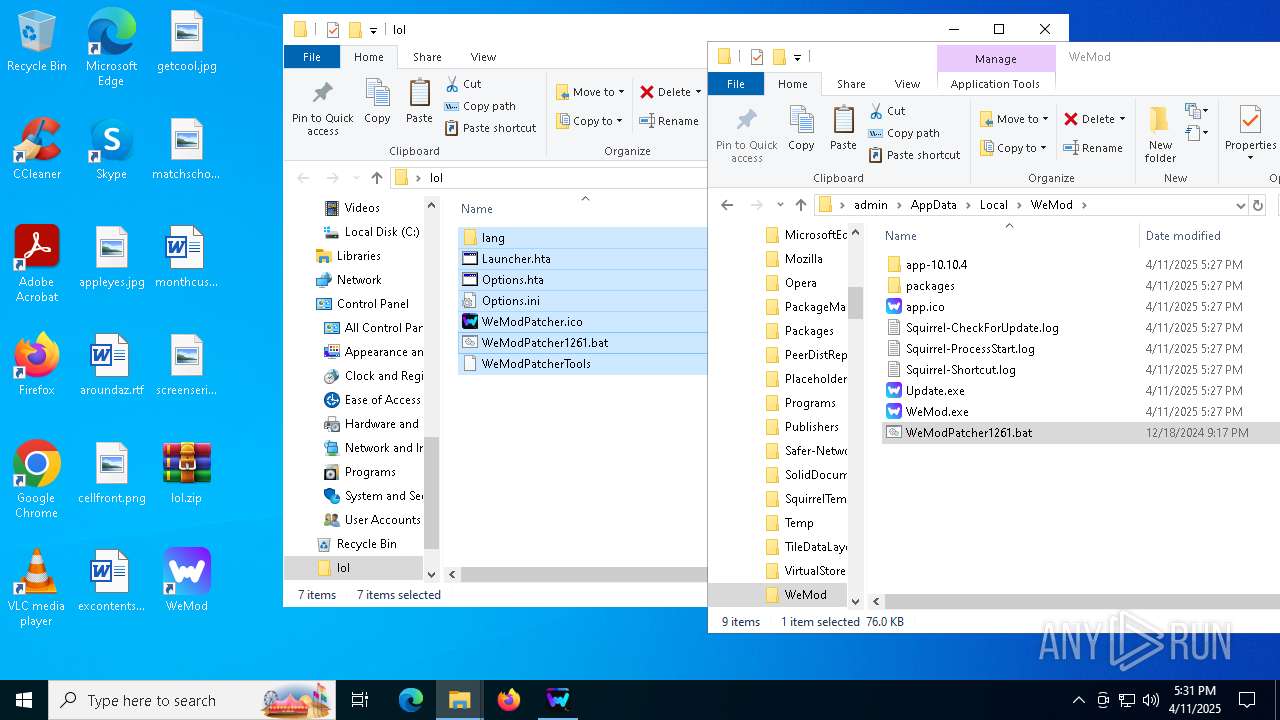Screen dimensions: 1280x720
Task: Switch to Share tab in lol window
Action: pos(427,57)
